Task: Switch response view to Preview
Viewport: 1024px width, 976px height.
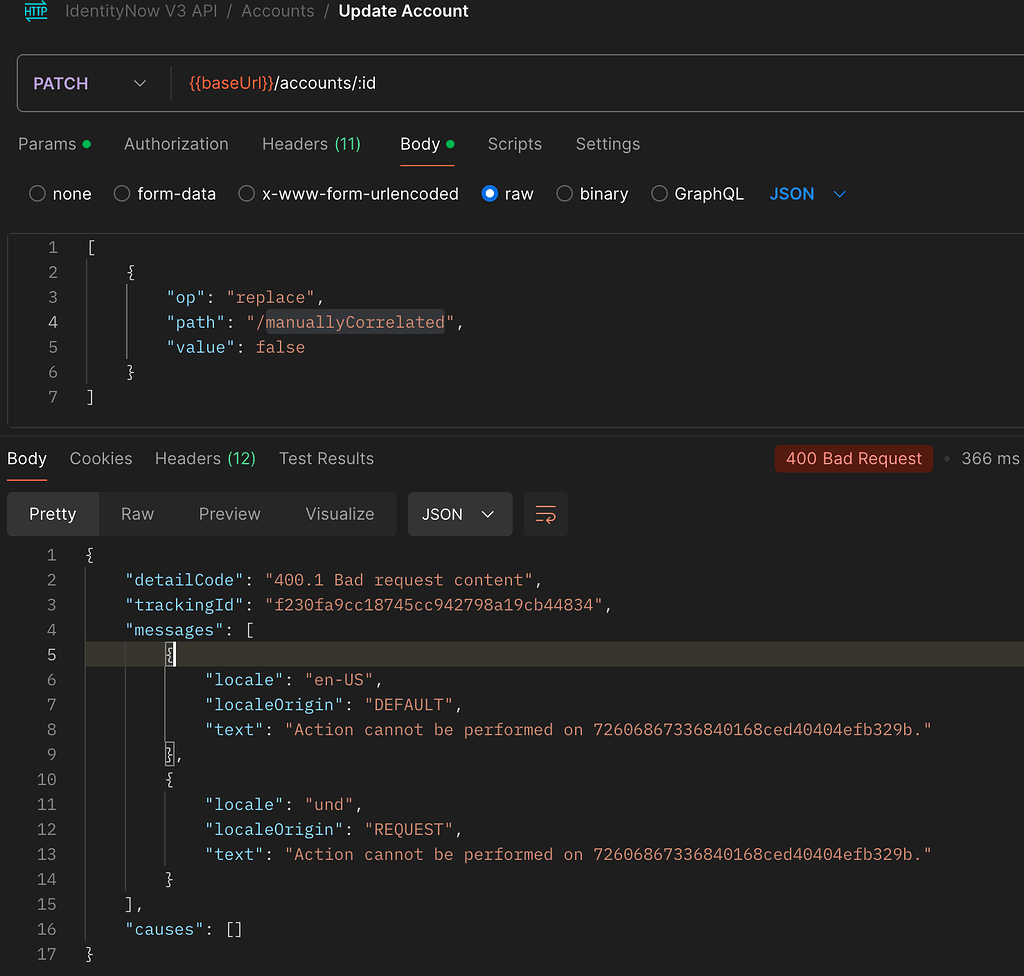Action: [229, 514]
